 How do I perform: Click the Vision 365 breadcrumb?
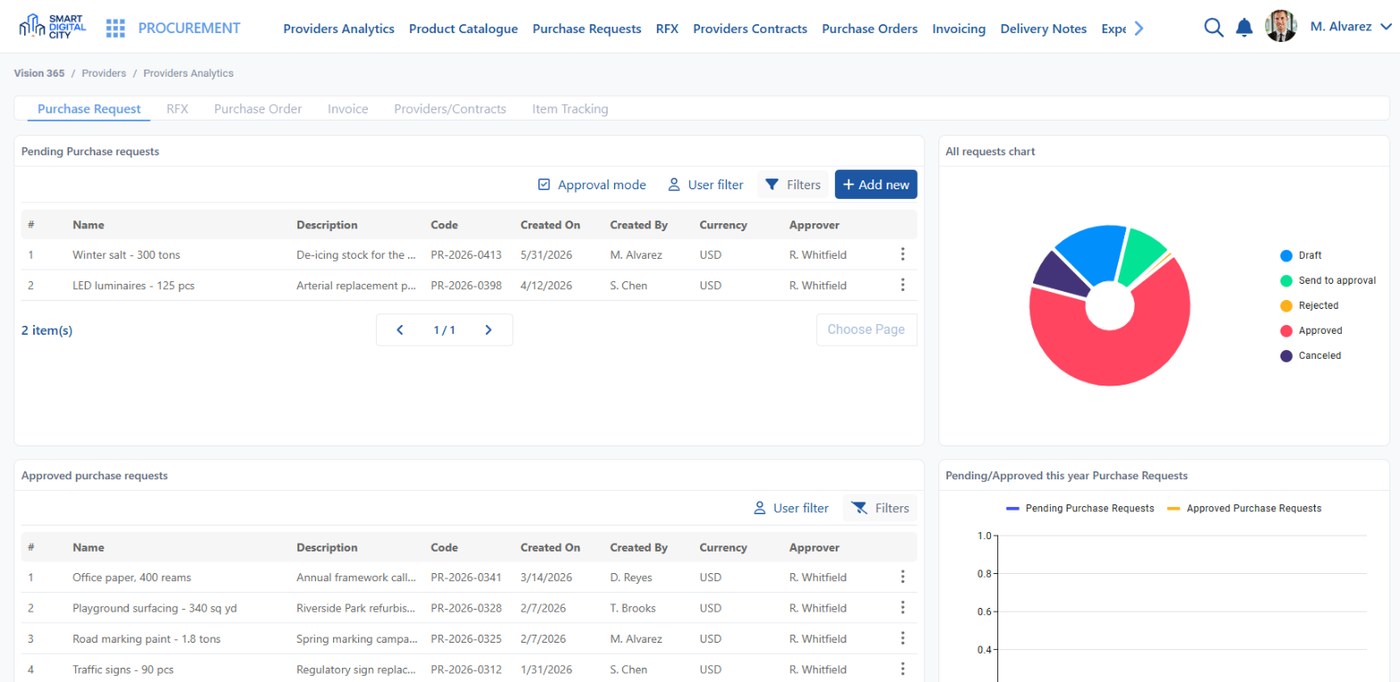pos(39,73)
